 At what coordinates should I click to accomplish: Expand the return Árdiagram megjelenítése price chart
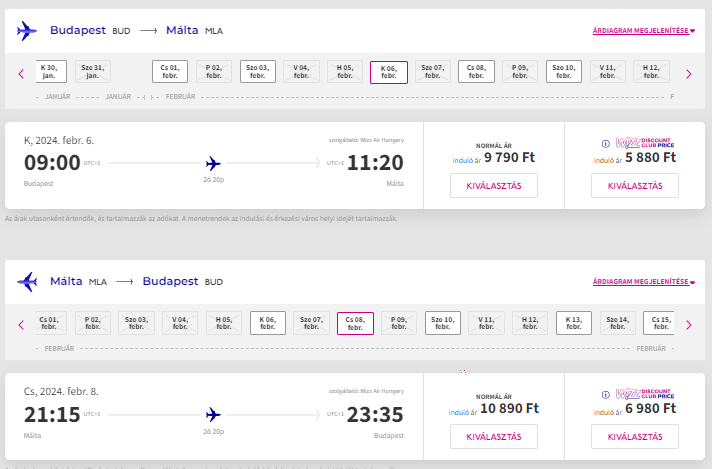[644, 281]
